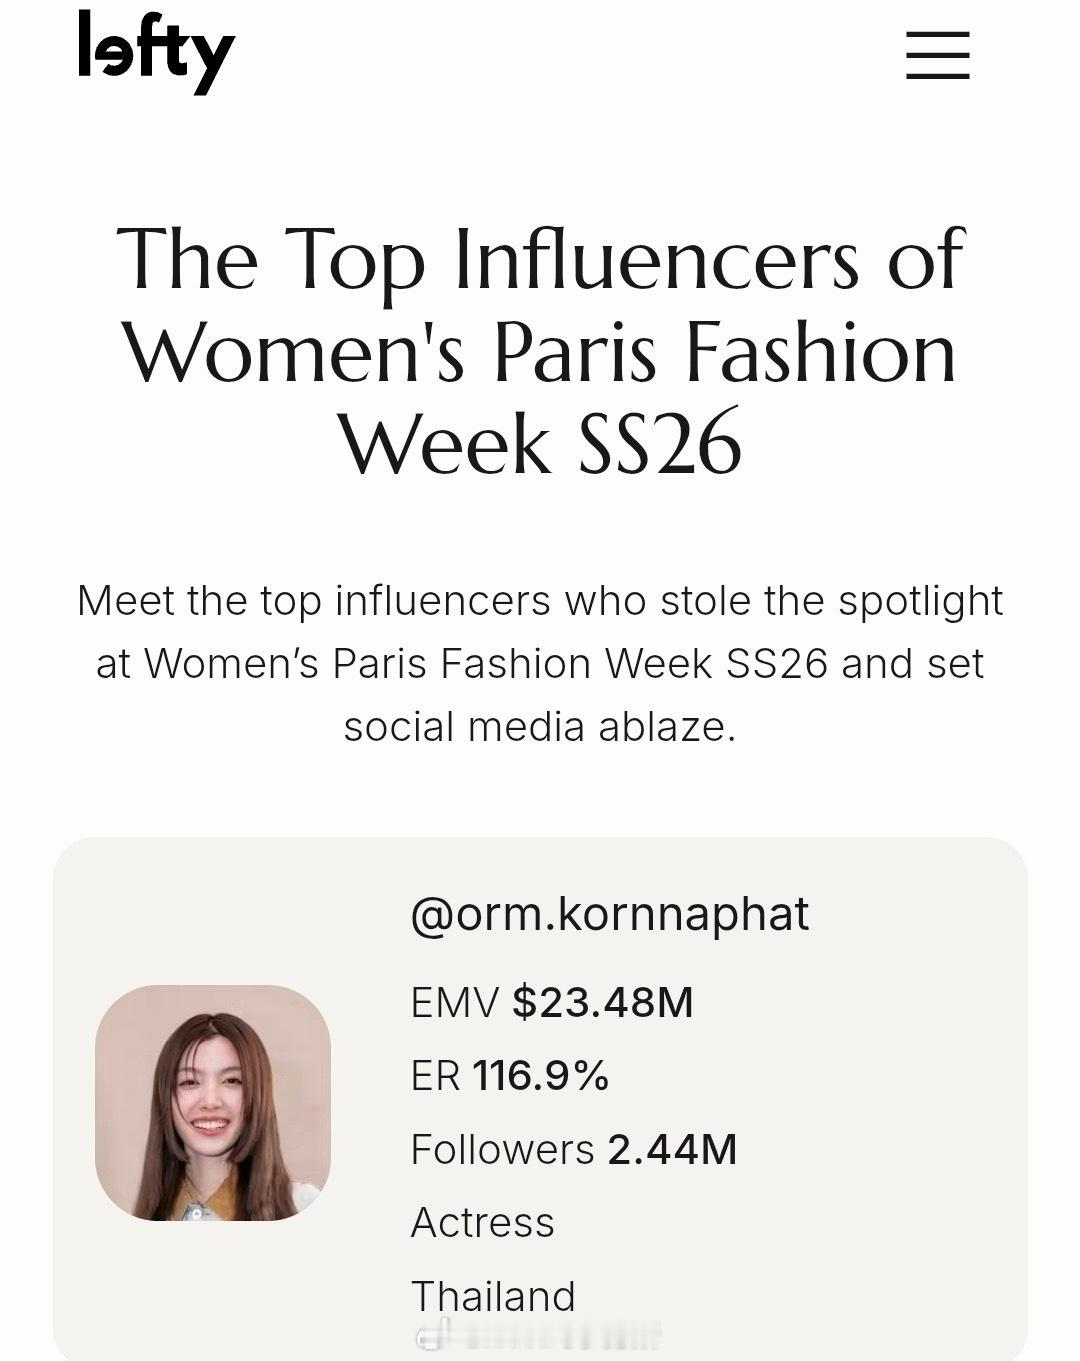Click the Followers label
Viewport: 1080px width, 1361px height.
coord(502,1150)
